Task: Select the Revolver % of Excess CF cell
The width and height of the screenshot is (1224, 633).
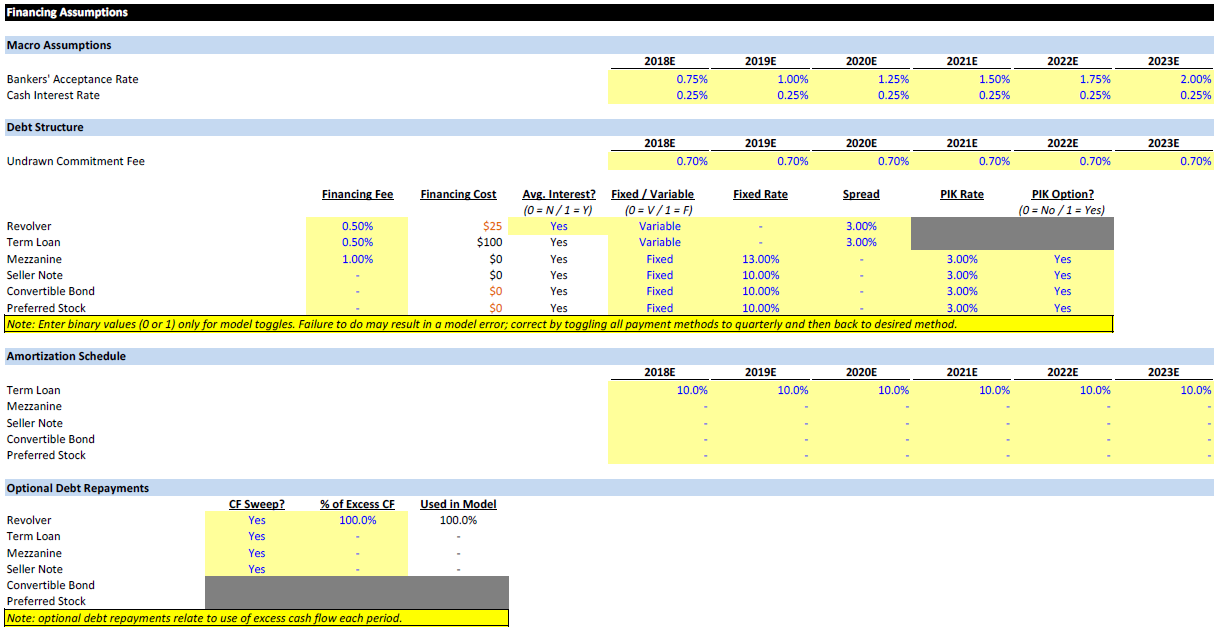Action: (x=357, y=520)
